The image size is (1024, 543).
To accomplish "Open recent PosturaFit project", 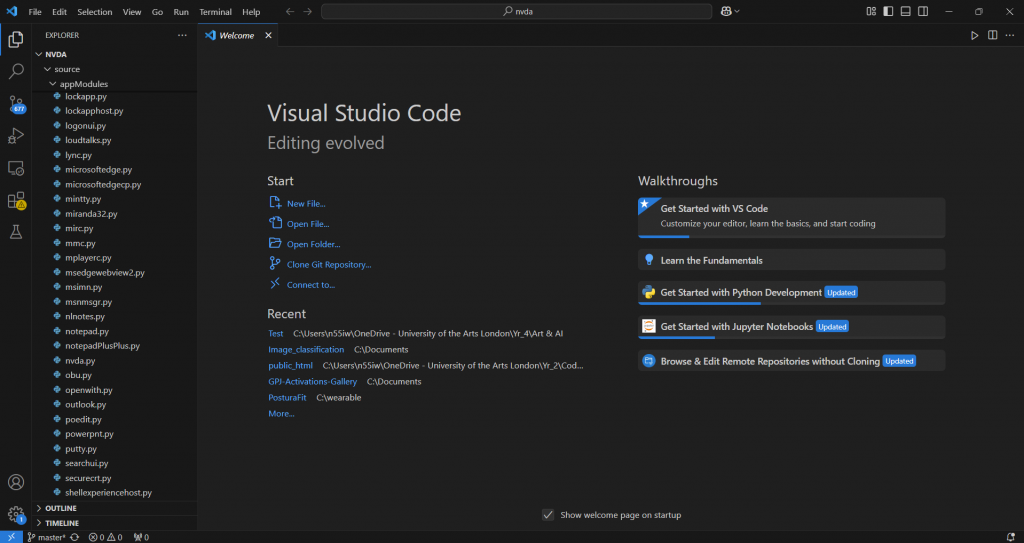I will [x=287, y=397].
